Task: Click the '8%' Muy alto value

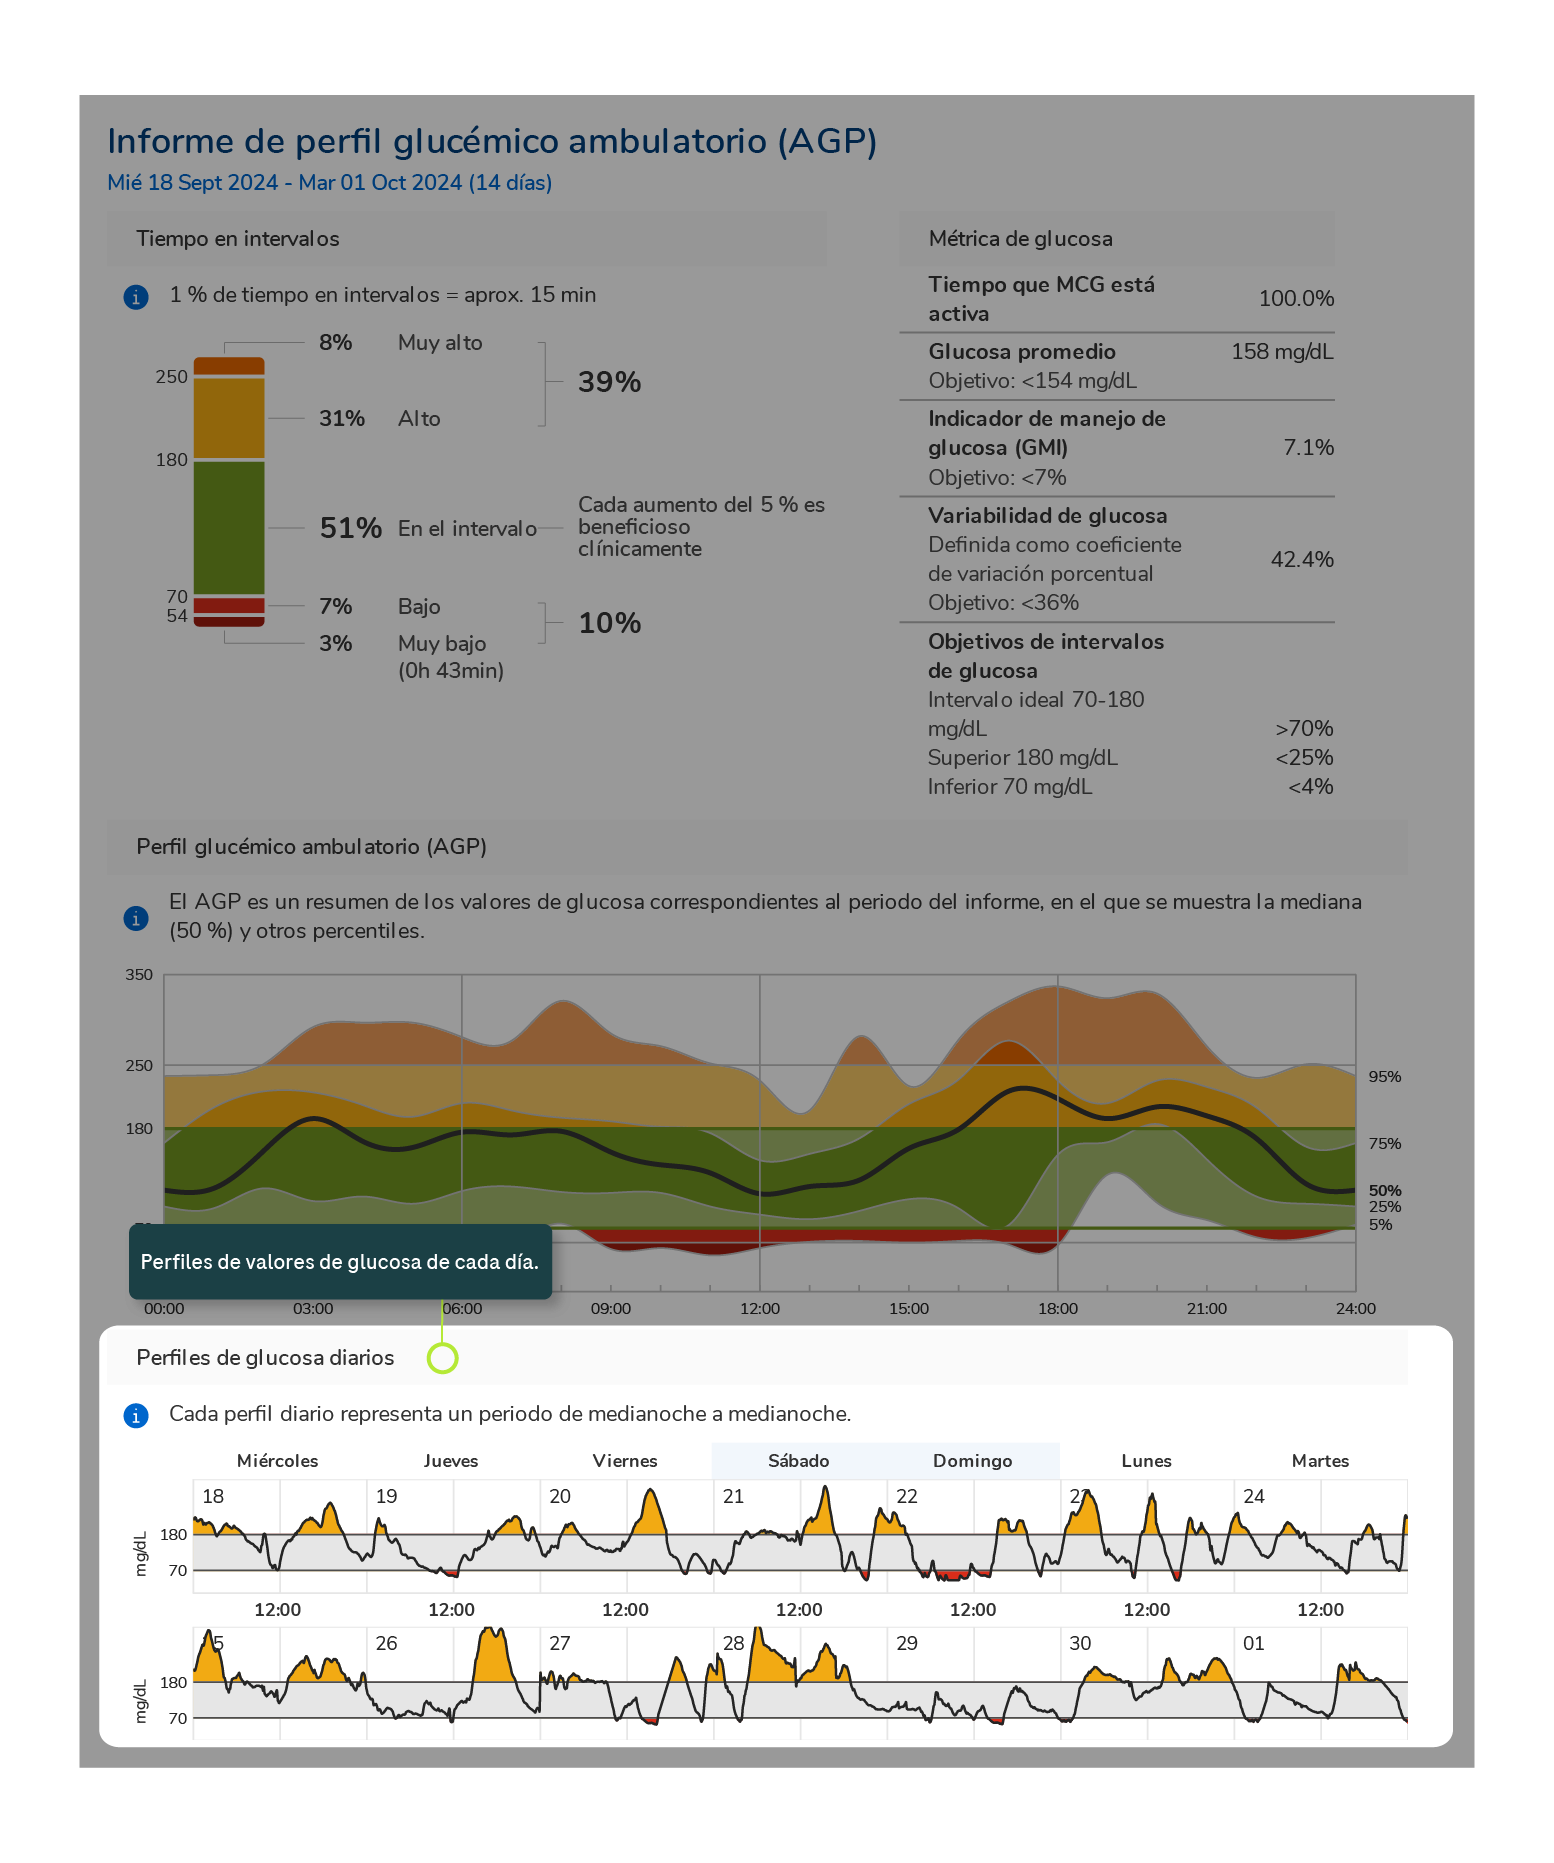Action: (x=335, y=343)
